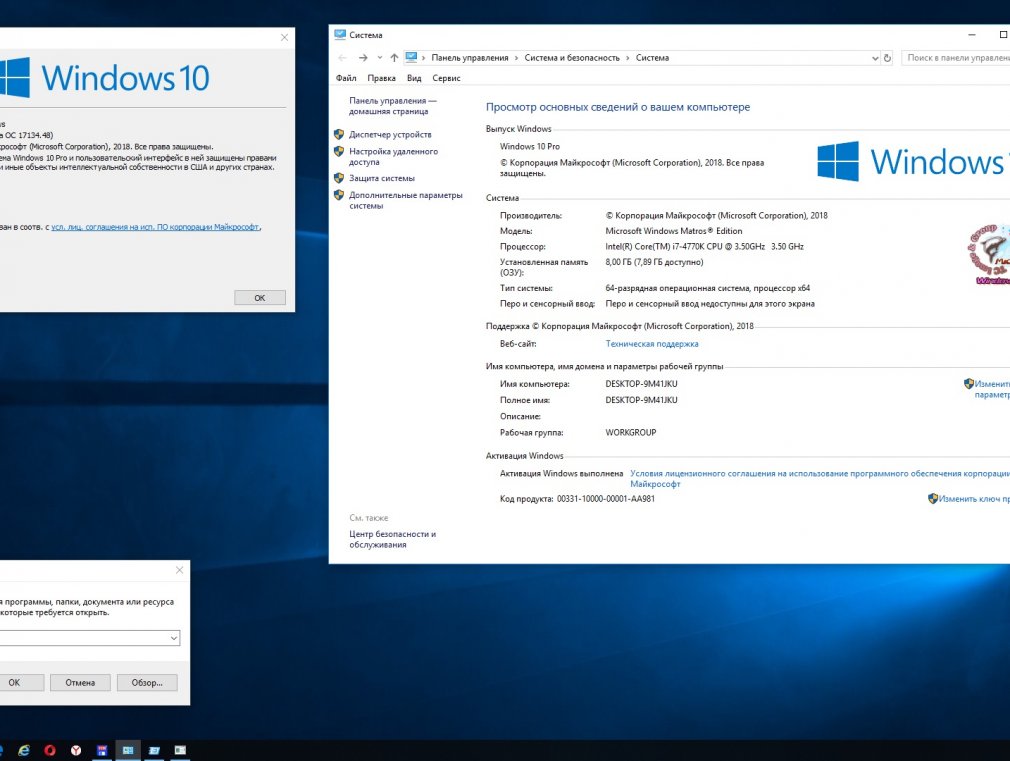The width and height of the screenshot is (1010, 761).
Task: Click Изменить параметры link near computer name
Action: point(992,389)
